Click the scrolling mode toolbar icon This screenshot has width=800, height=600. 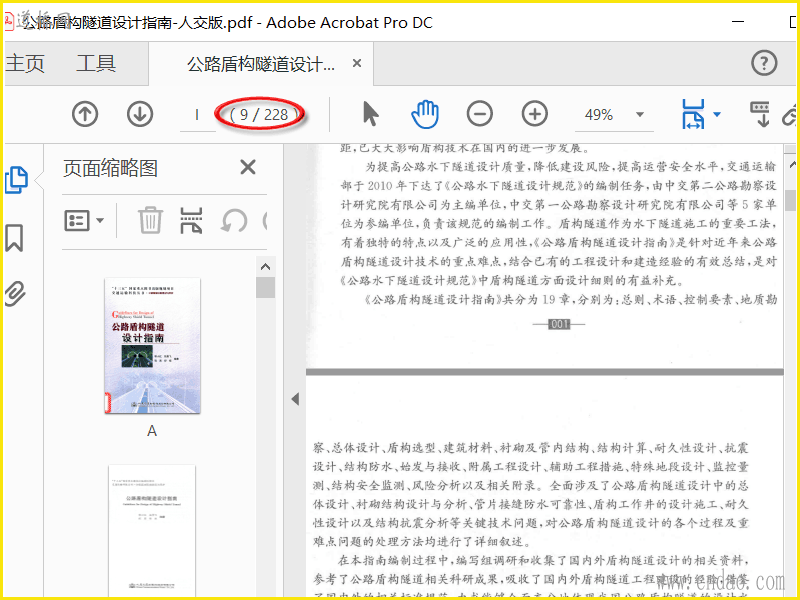(760, 114)
